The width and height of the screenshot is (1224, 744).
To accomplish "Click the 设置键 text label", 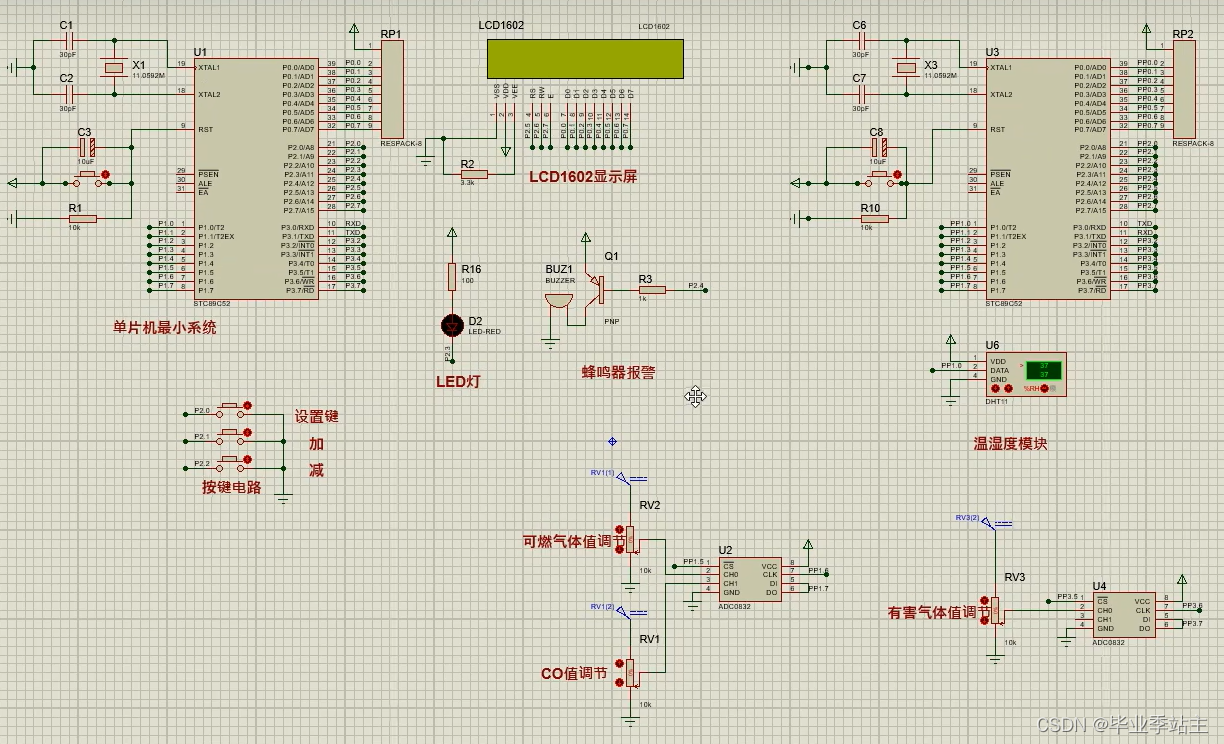I will tap(316, 417).
